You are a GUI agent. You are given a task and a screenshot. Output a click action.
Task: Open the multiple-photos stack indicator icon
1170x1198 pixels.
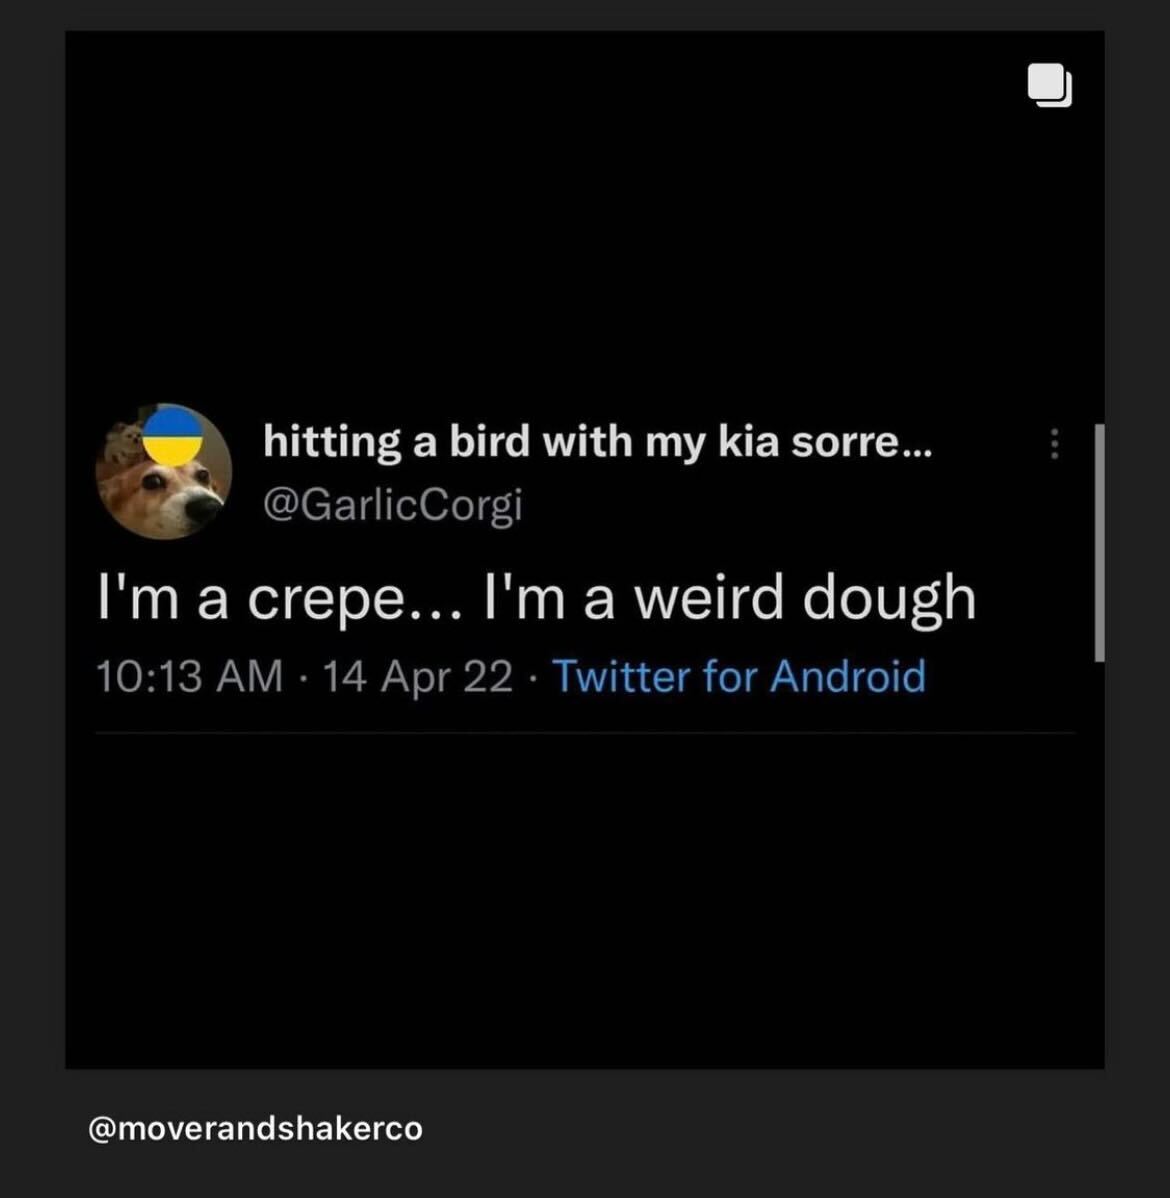[x=1049, y=87]
